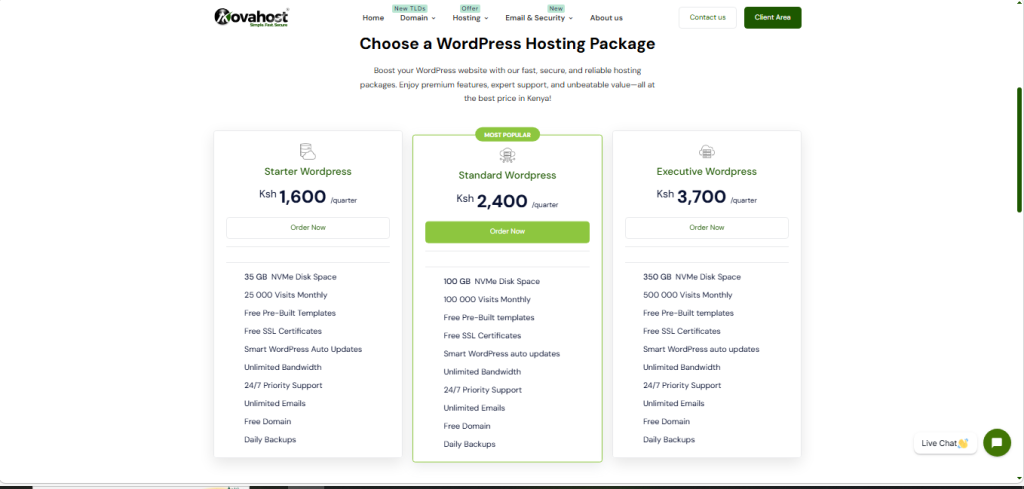Click the Executive Wordpress plan icon

pos(707,152)
